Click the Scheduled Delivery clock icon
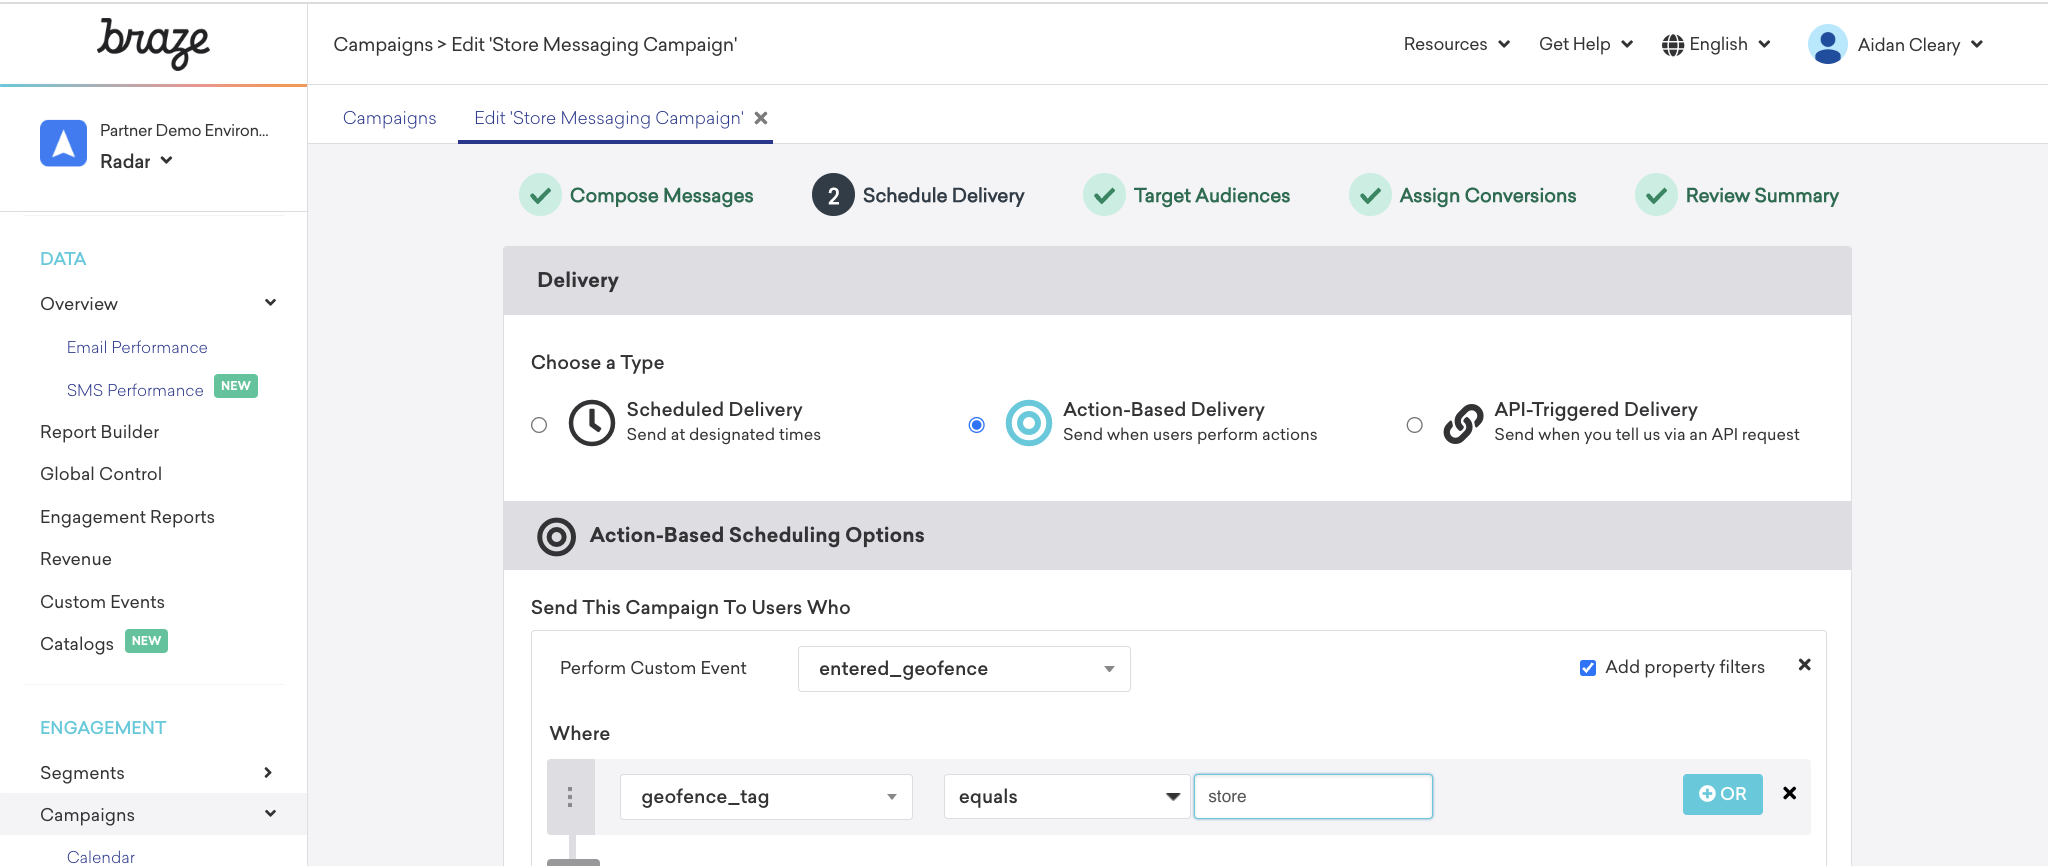The height and width of the screenshot is (866, 2048). pyautogui.click(x=591, y=423)
